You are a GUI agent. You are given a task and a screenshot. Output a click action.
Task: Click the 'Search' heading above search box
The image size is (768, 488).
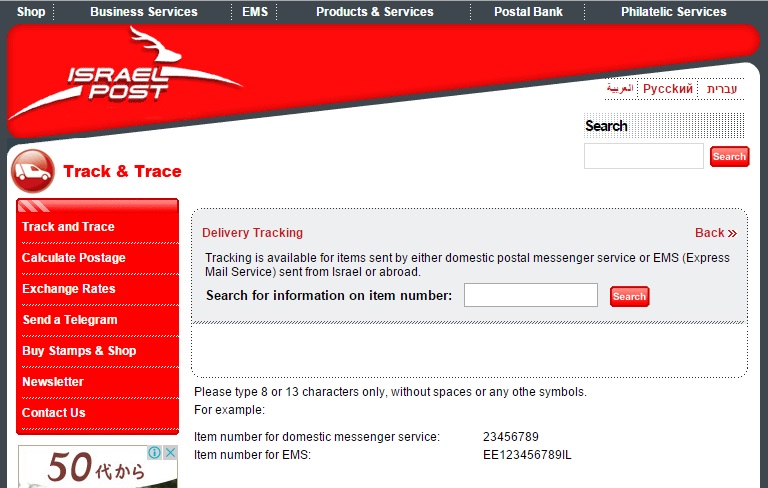click(x=606, y=126)
